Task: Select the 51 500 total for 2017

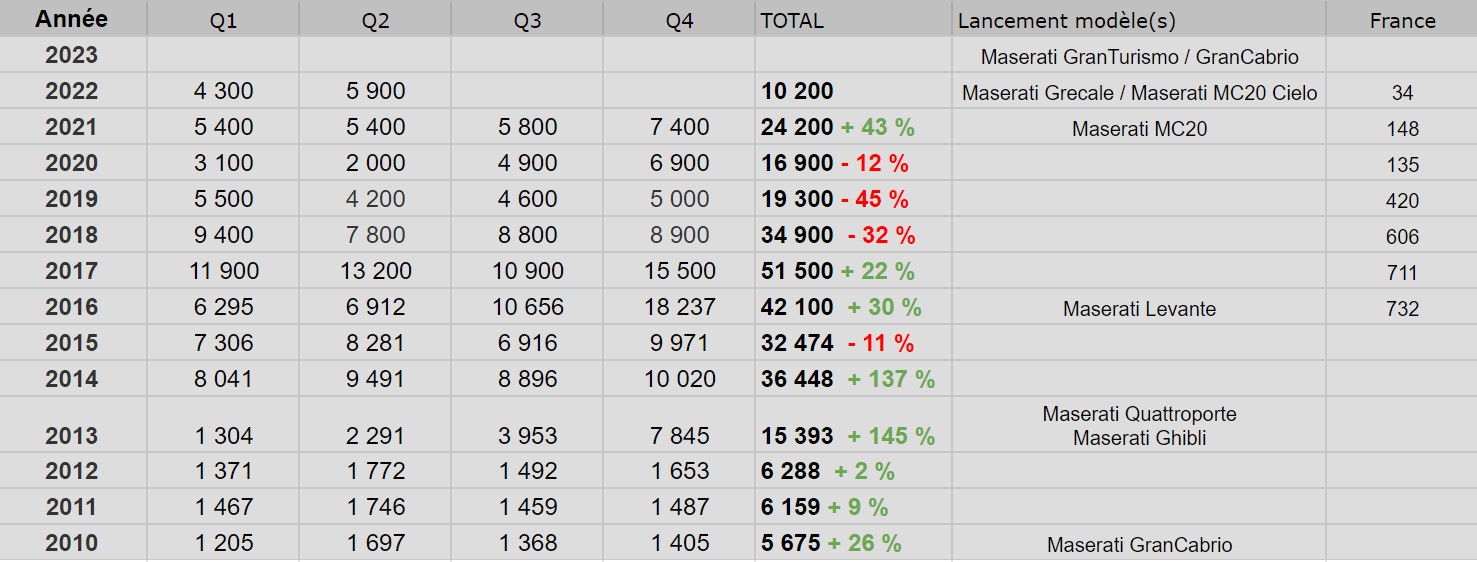Action: click(797, 271)
